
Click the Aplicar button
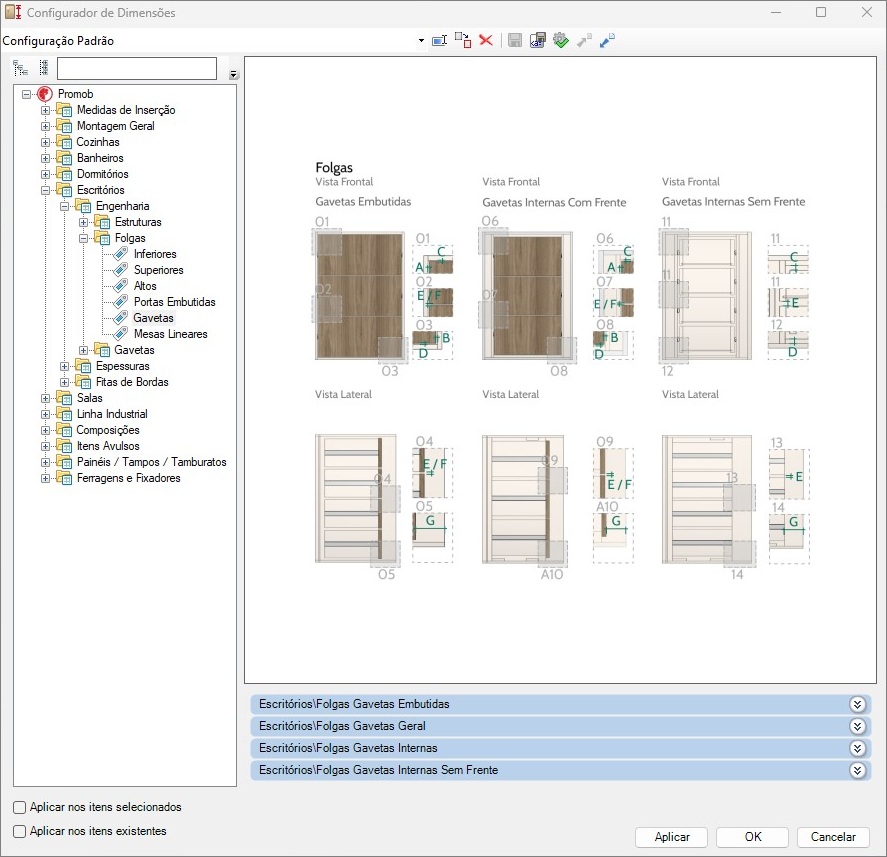point(671,837)
